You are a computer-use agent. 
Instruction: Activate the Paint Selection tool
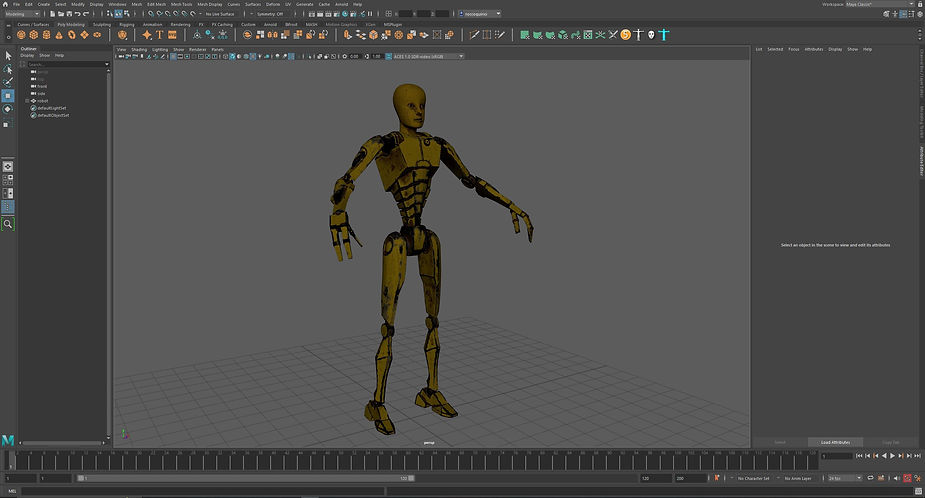pyautogui.click(x=8, y=82)
